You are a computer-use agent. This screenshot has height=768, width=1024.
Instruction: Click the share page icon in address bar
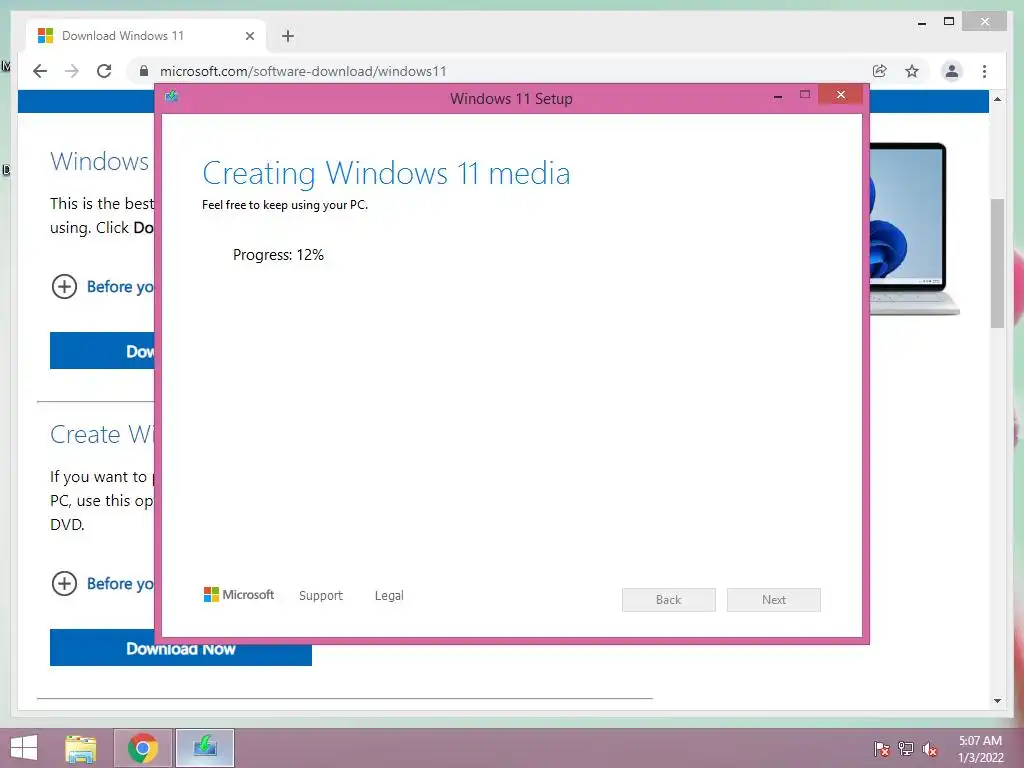880,71
